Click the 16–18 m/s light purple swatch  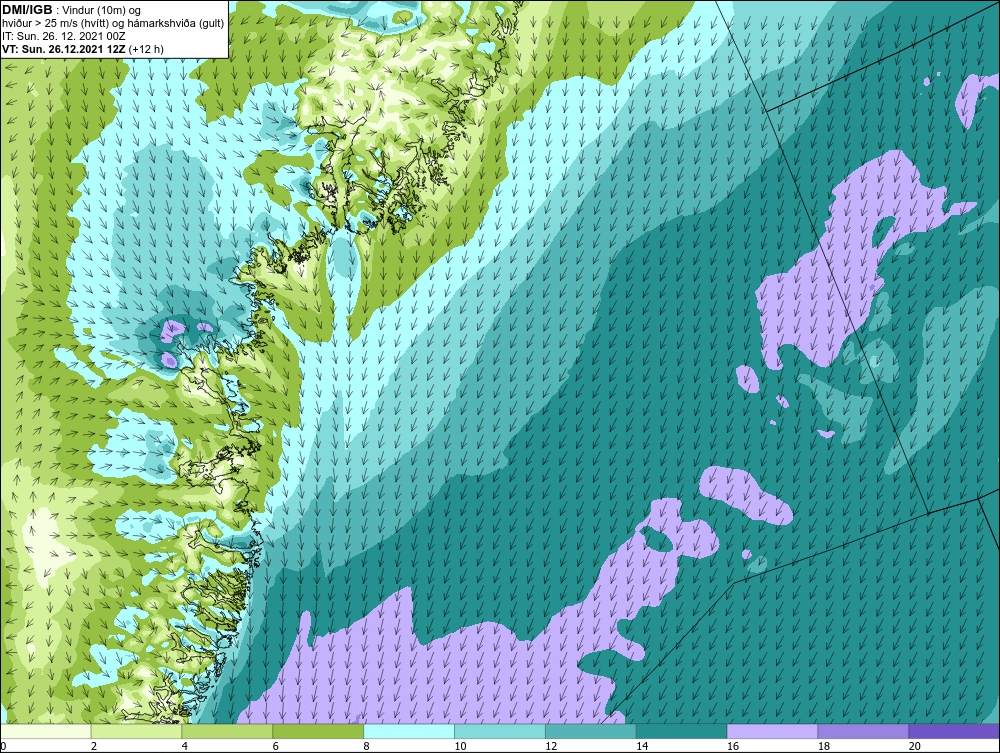tap(772, 731)
